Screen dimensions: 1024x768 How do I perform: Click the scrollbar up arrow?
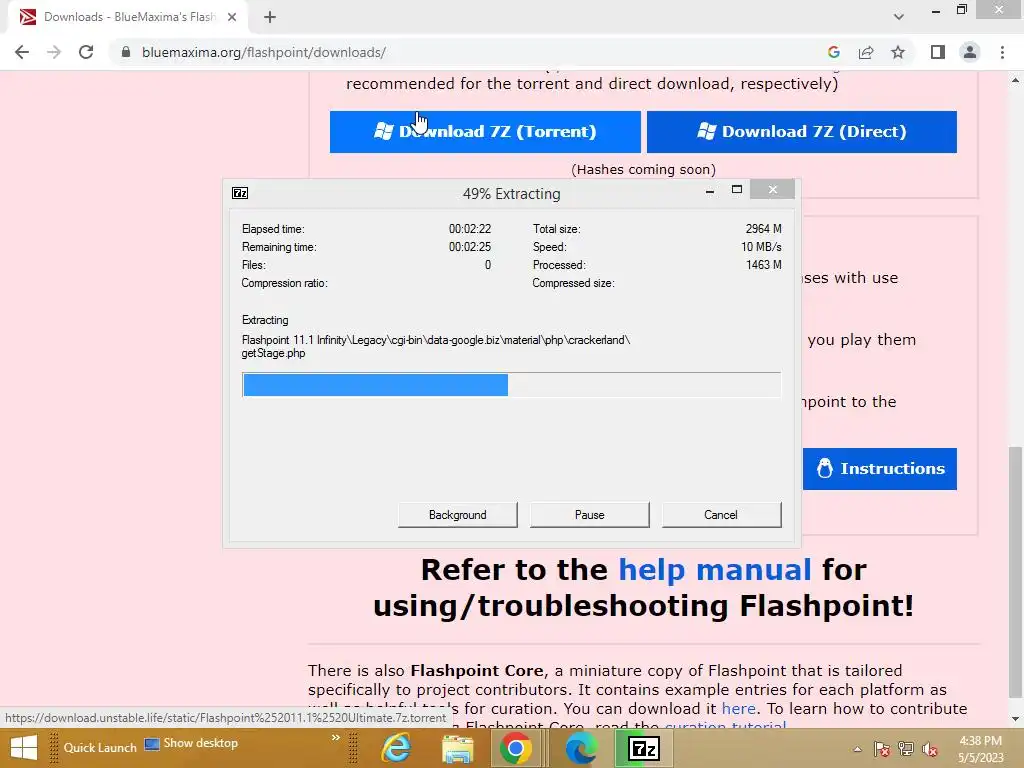tap(1015, 80)
